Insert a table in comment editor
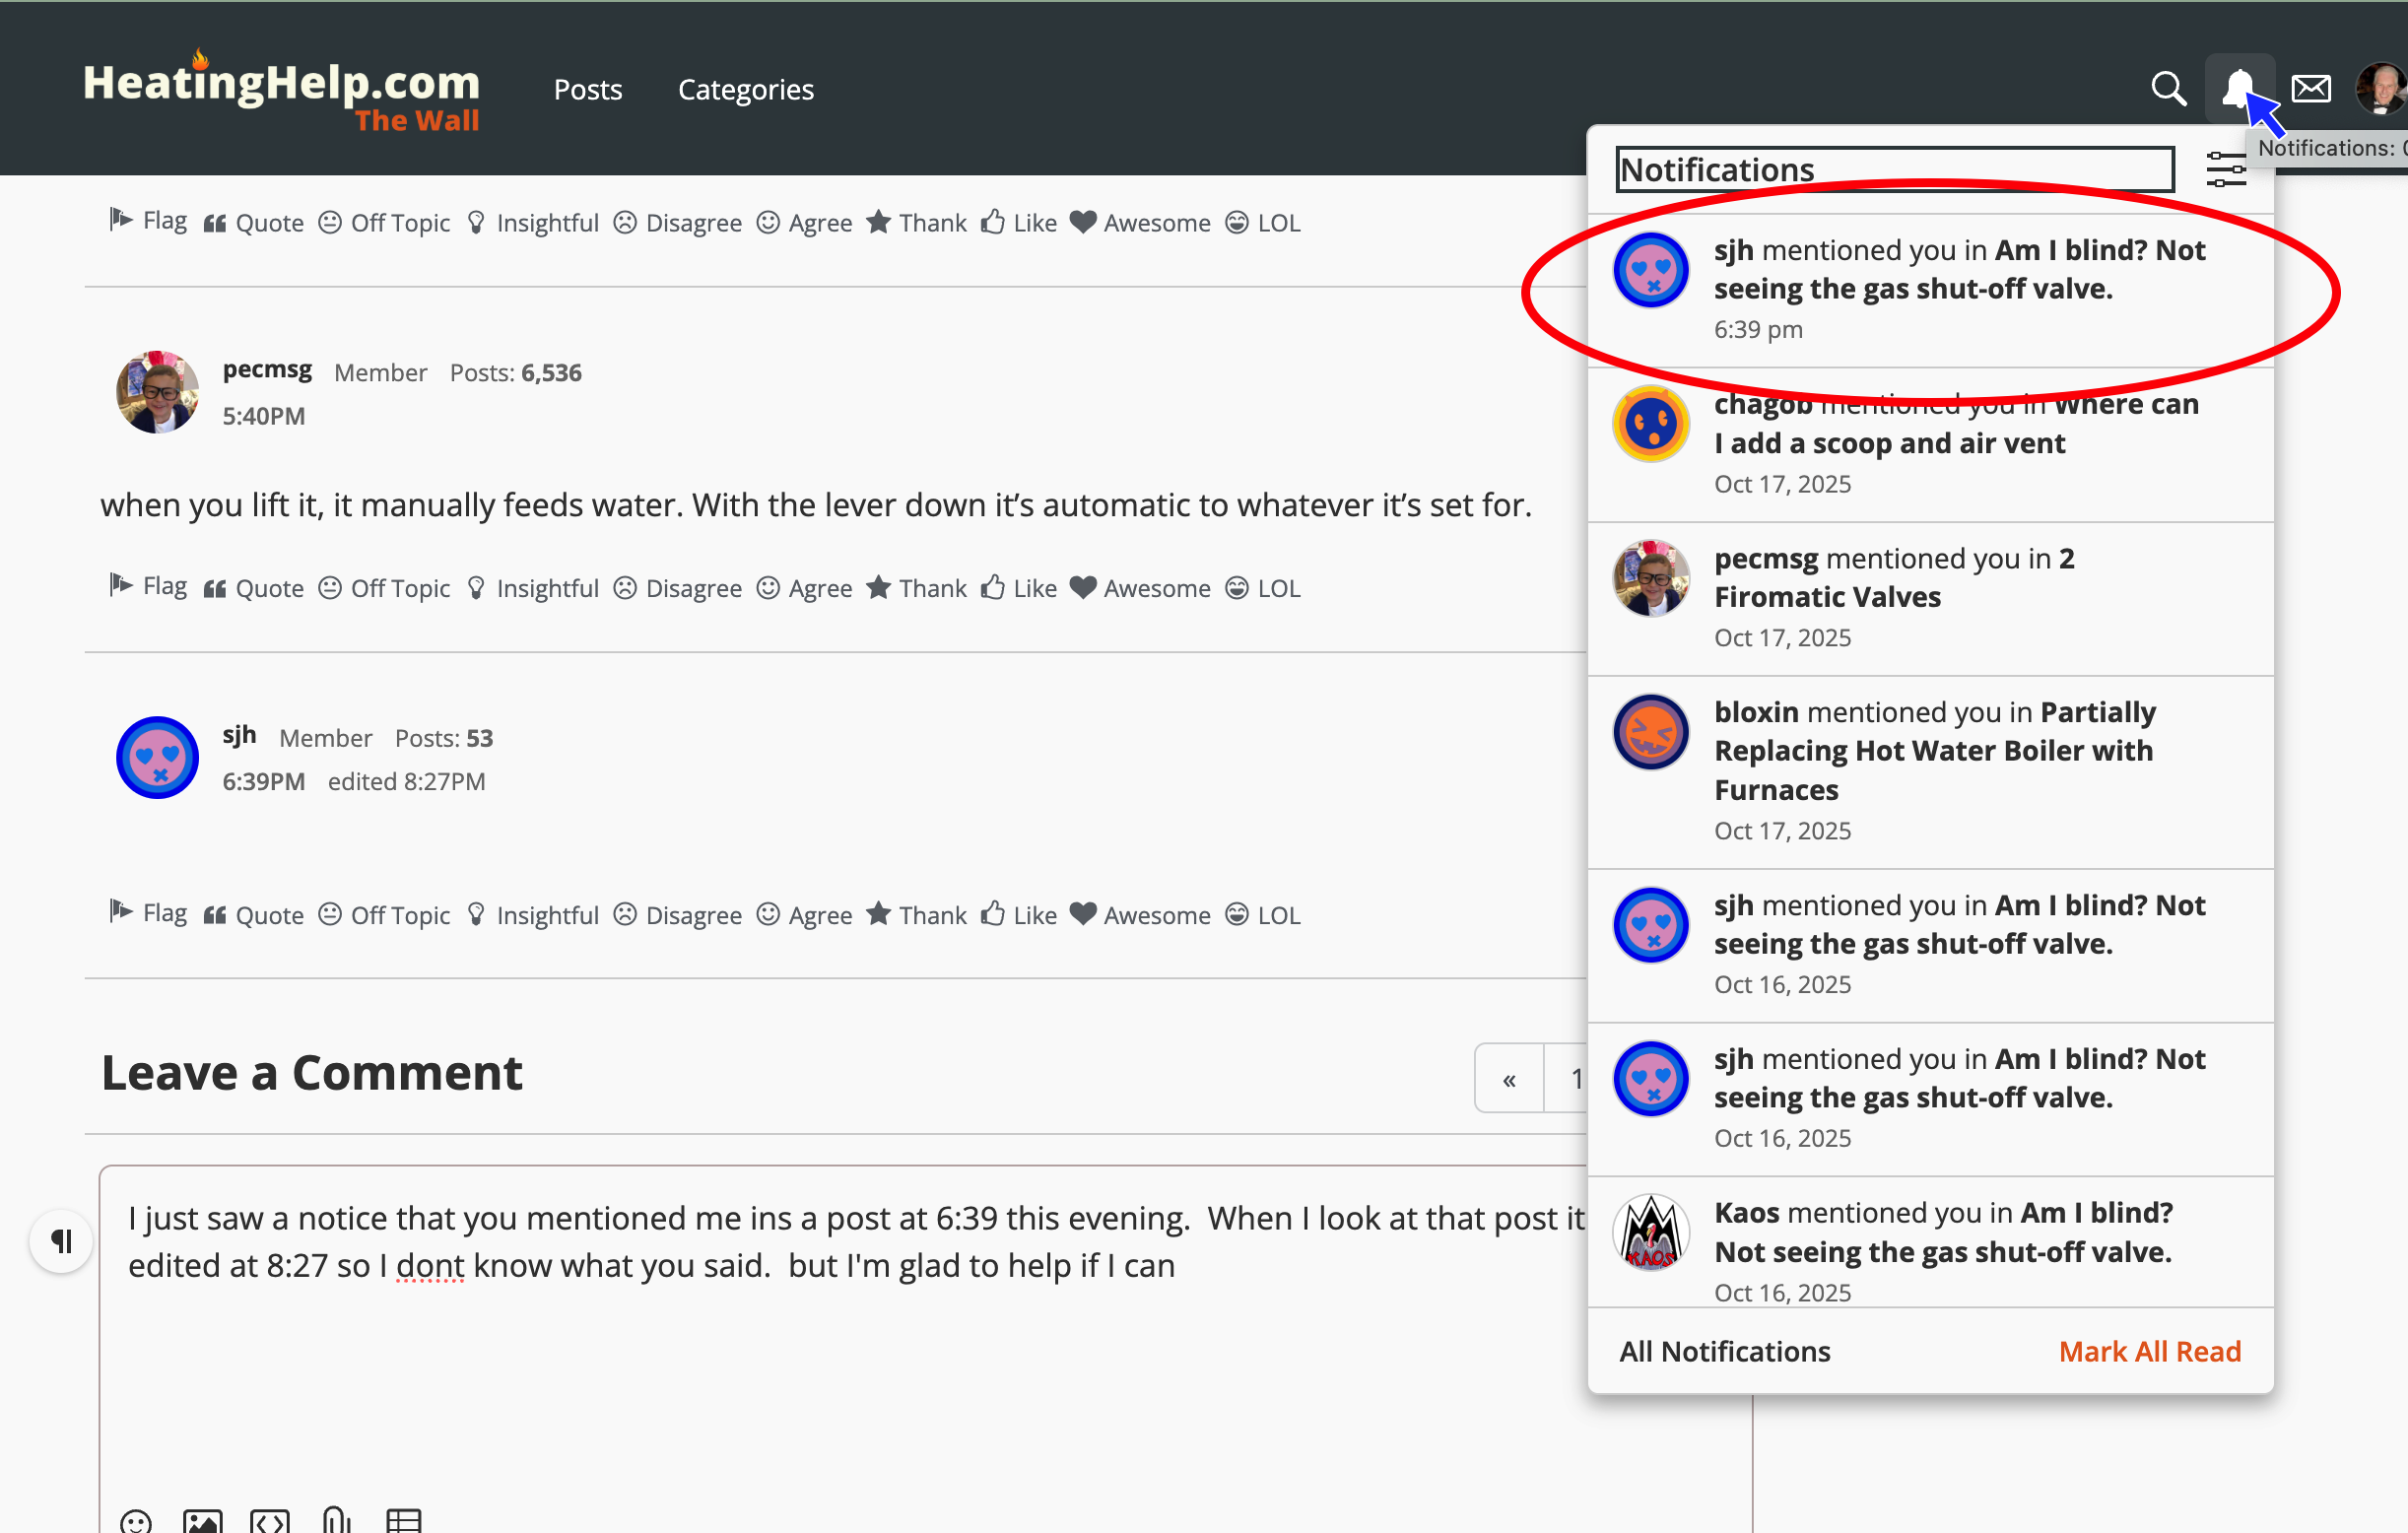This screenshot has width=2408, height=1533. [x=403, y=1521]
